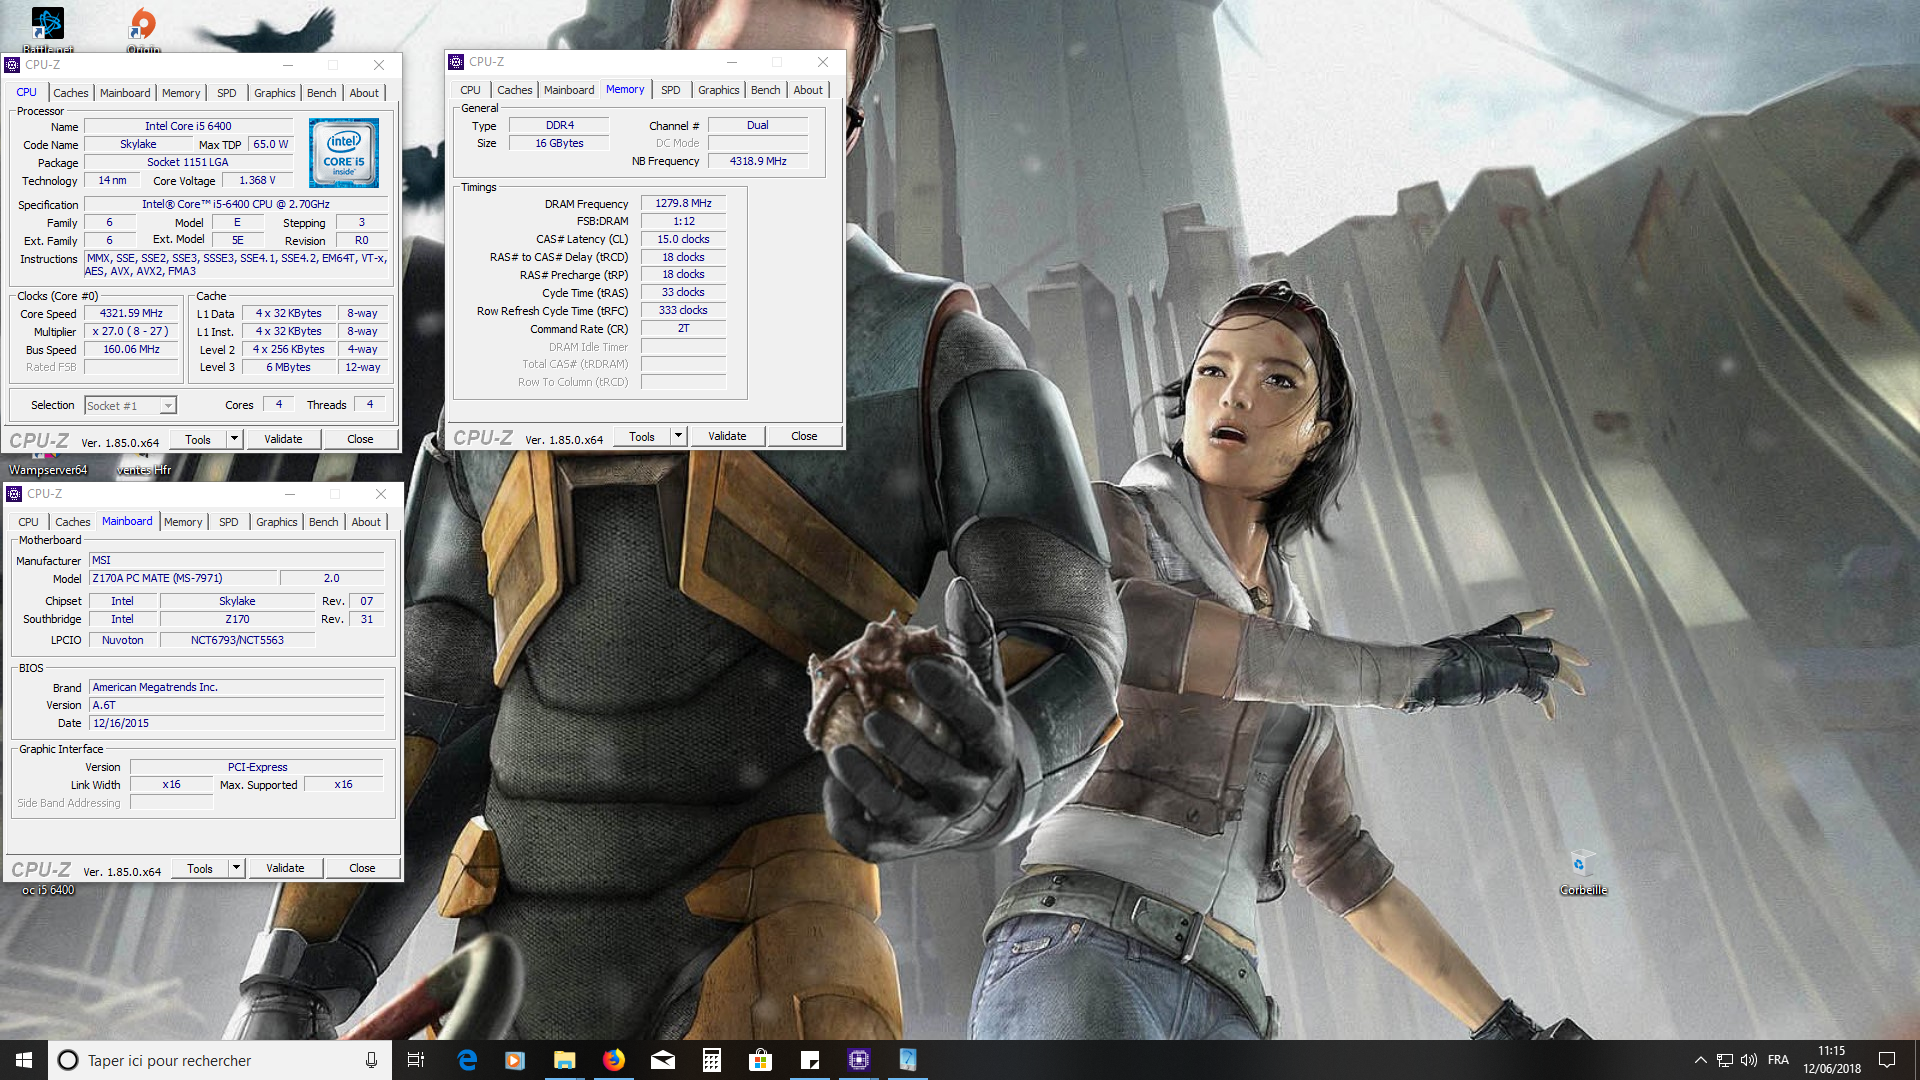
Task: Open the volume control tray icon
Action: (x=1749, y=1060)
